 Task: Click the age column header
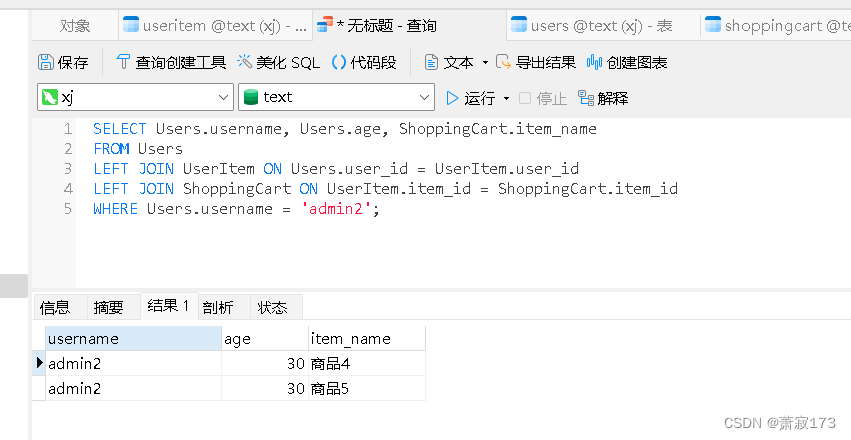click(265, 339)
